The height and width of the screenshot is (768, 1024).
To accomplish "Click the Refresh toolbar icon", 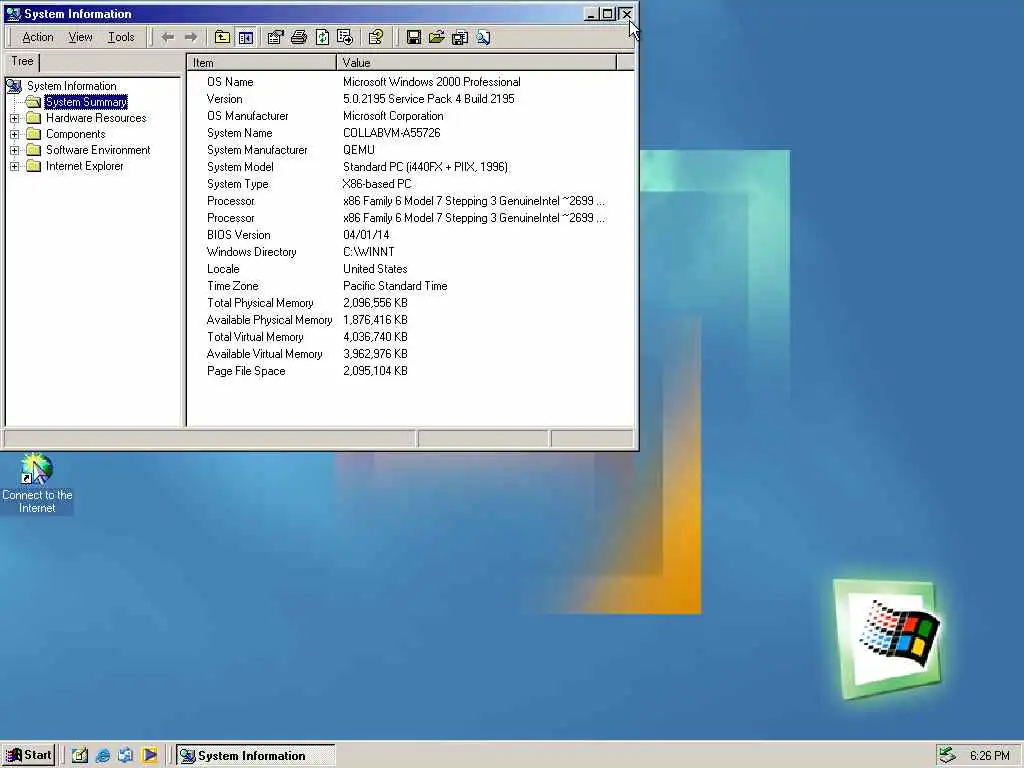I will click(322, 37).
